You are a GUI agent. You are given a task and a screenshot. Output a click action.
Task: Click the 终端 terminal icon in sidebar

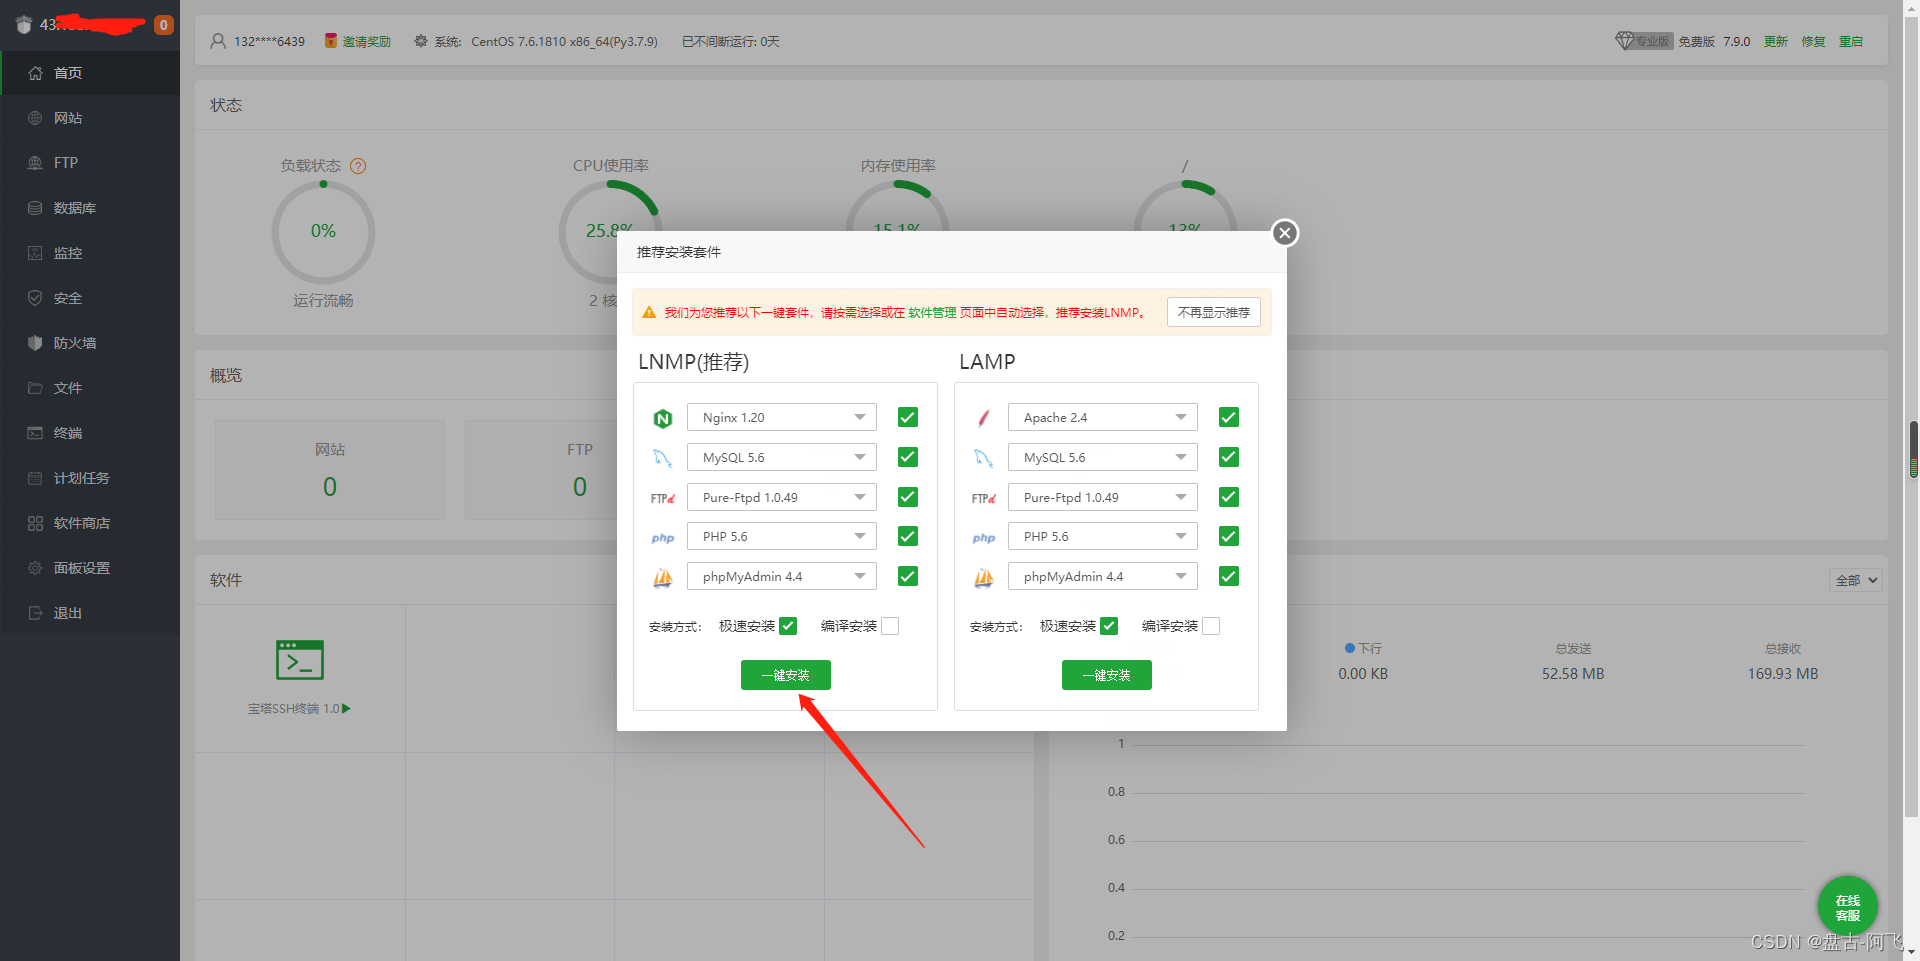[35, 433]
